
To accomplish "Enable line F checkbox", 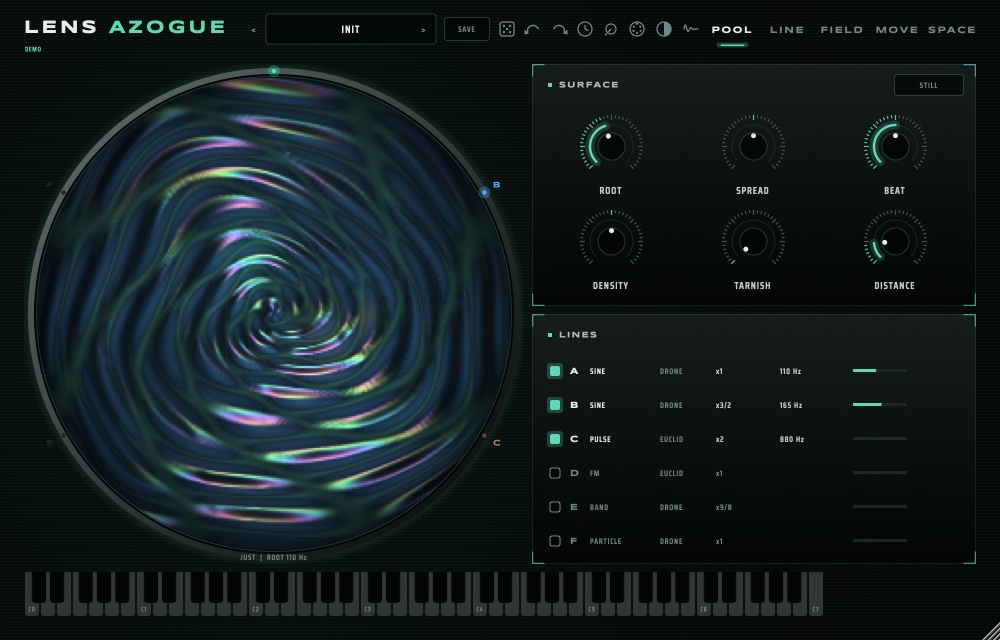I will coord(555,541).
